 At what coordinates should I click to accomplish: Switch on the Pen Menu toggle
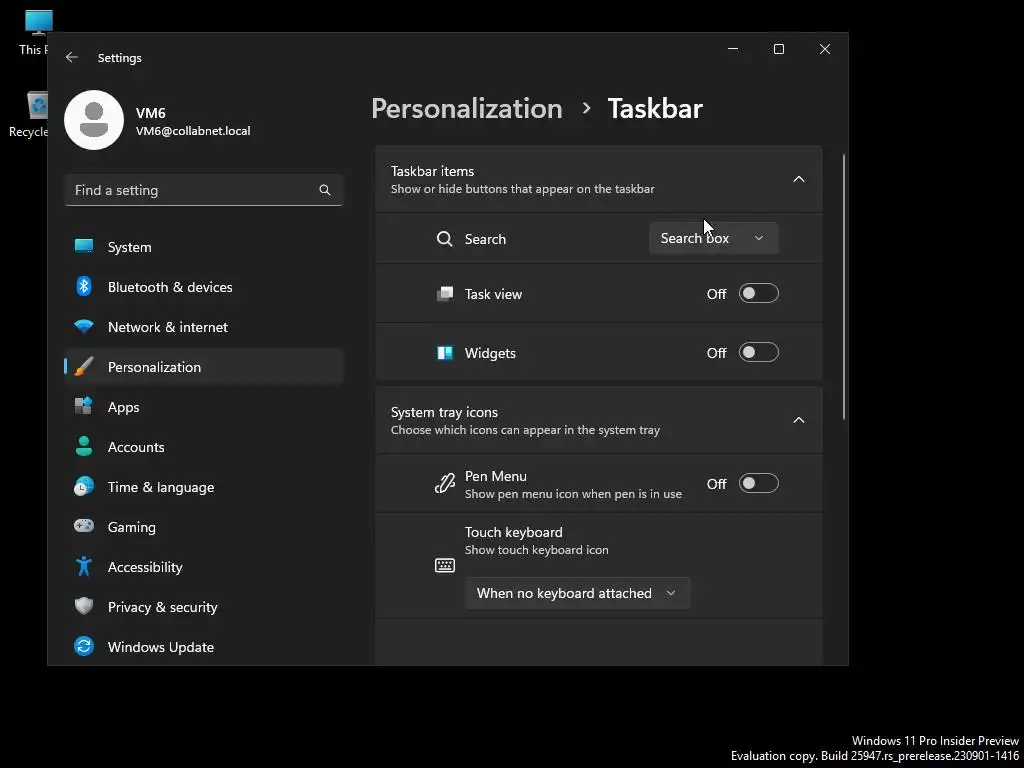[758, 484]
